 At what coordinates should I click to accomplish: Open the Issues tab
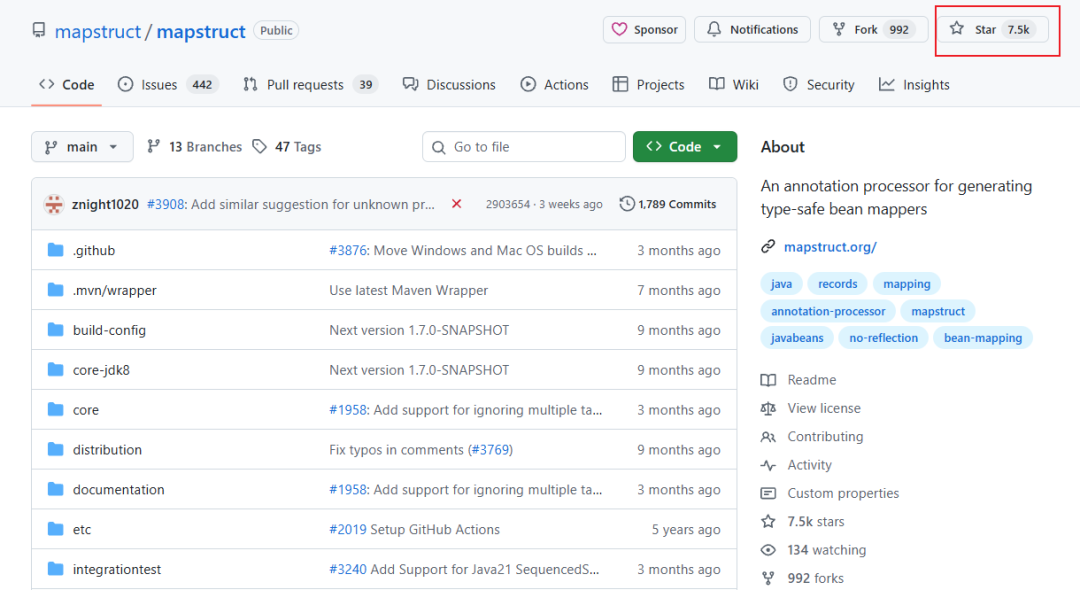point(167,85)
